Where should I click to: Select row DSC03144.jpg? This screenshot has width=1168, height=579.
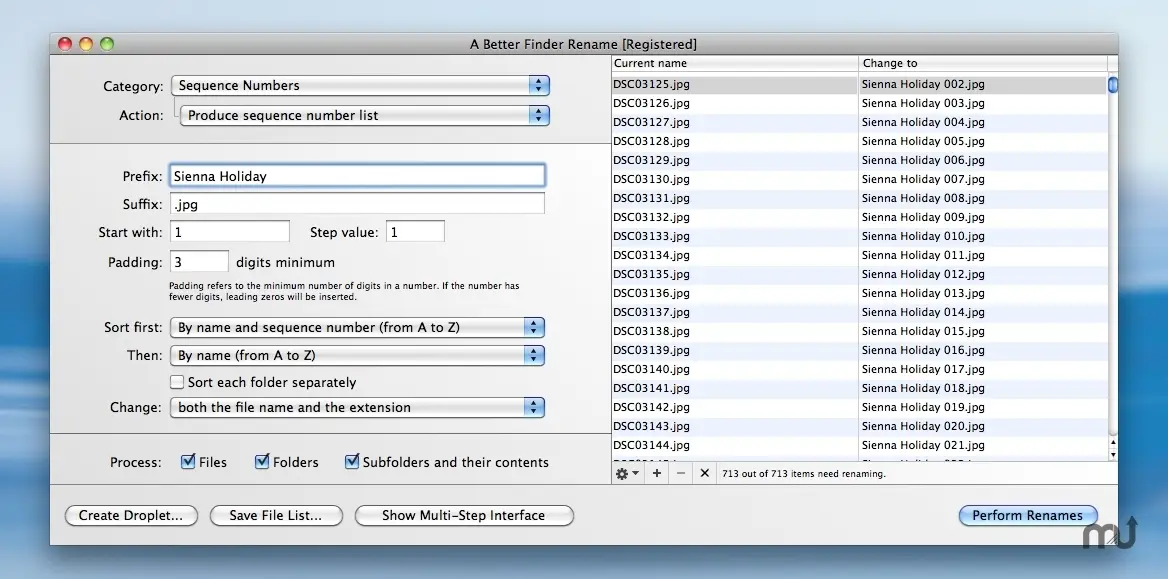860,446
